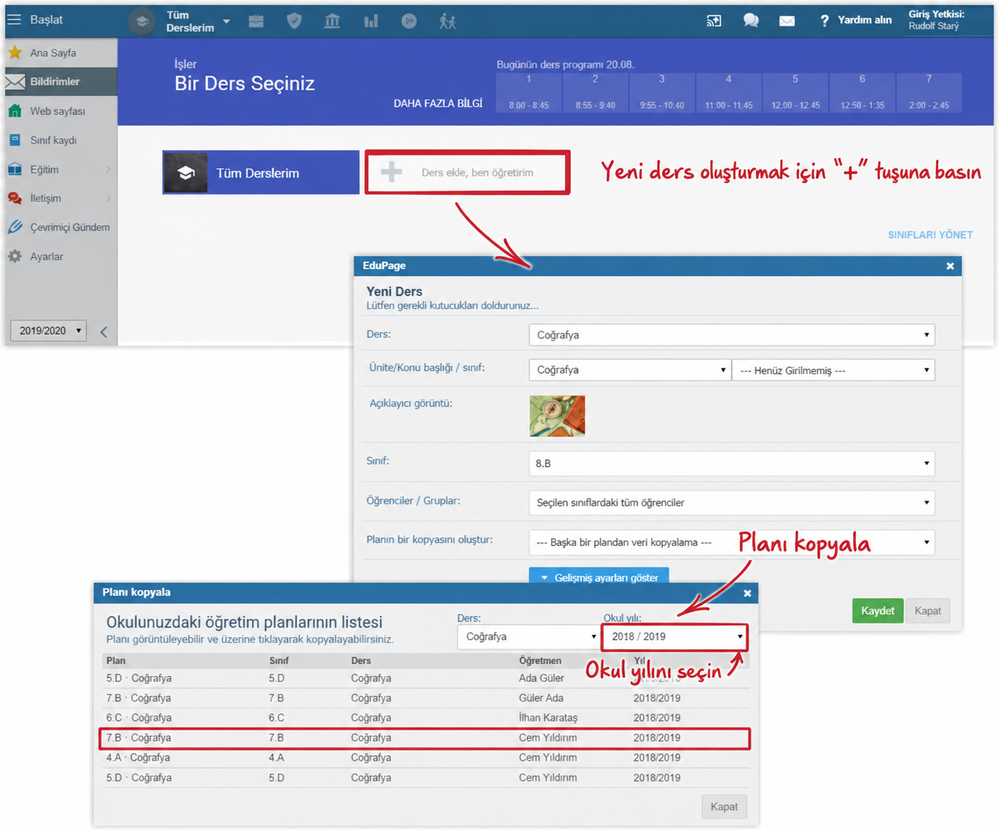This screenshot has height=830, width=999.
Task: Open the 2019/2020 school year selector
Action: [48, 331]
